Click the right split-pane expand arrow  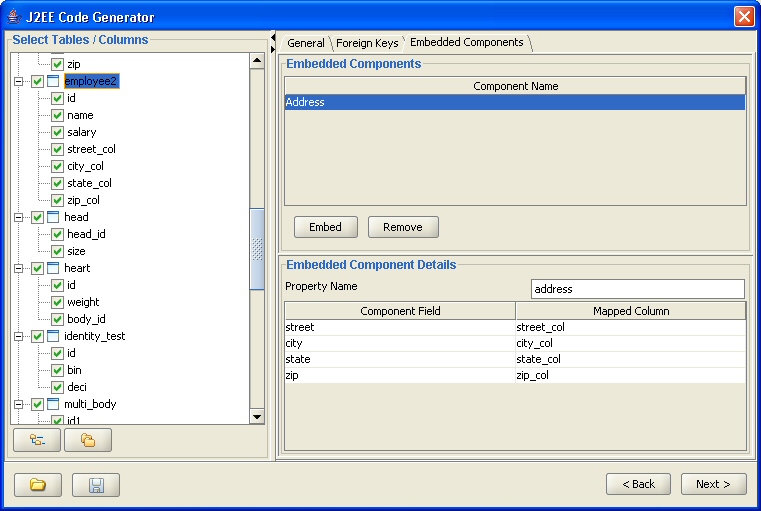click(x=273, y=49)
